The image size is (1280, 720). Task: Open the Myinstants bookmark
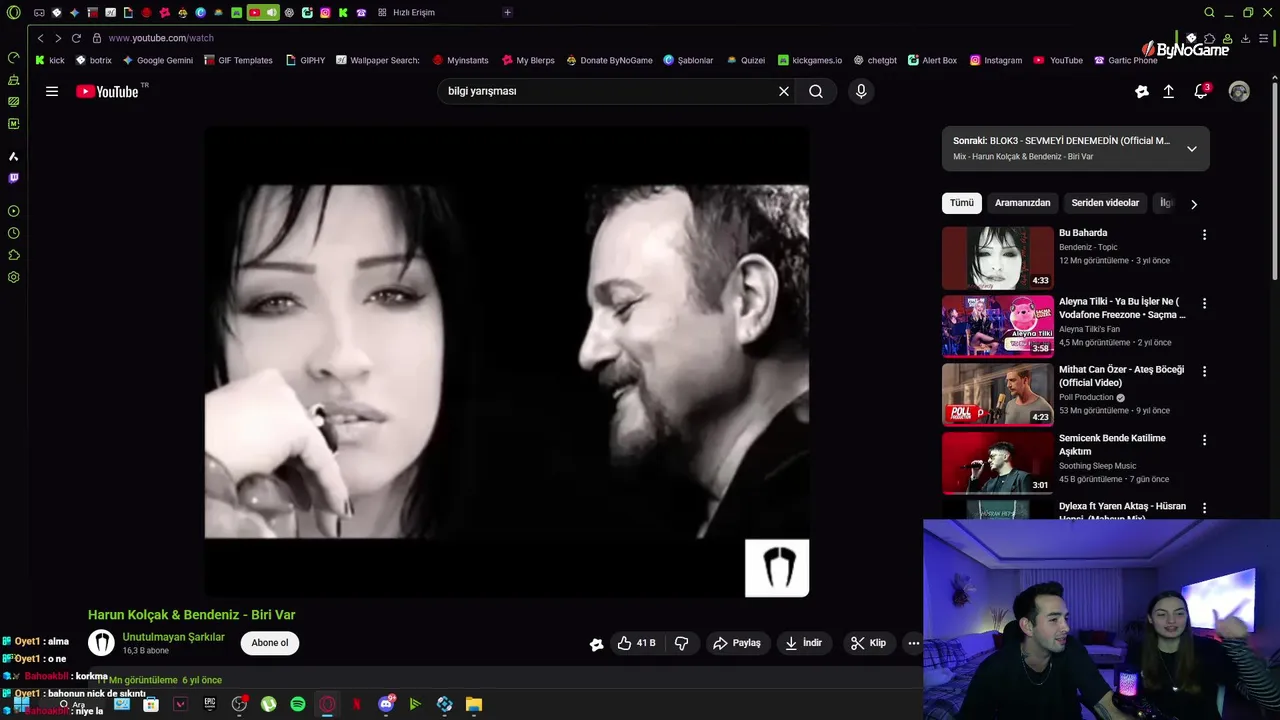(460, 60)
